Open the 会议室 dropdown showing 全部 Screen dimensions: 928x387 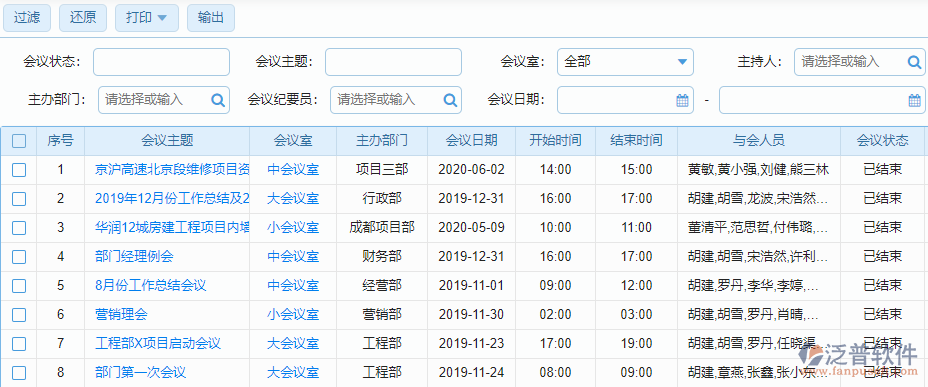[x=625, y=62]
